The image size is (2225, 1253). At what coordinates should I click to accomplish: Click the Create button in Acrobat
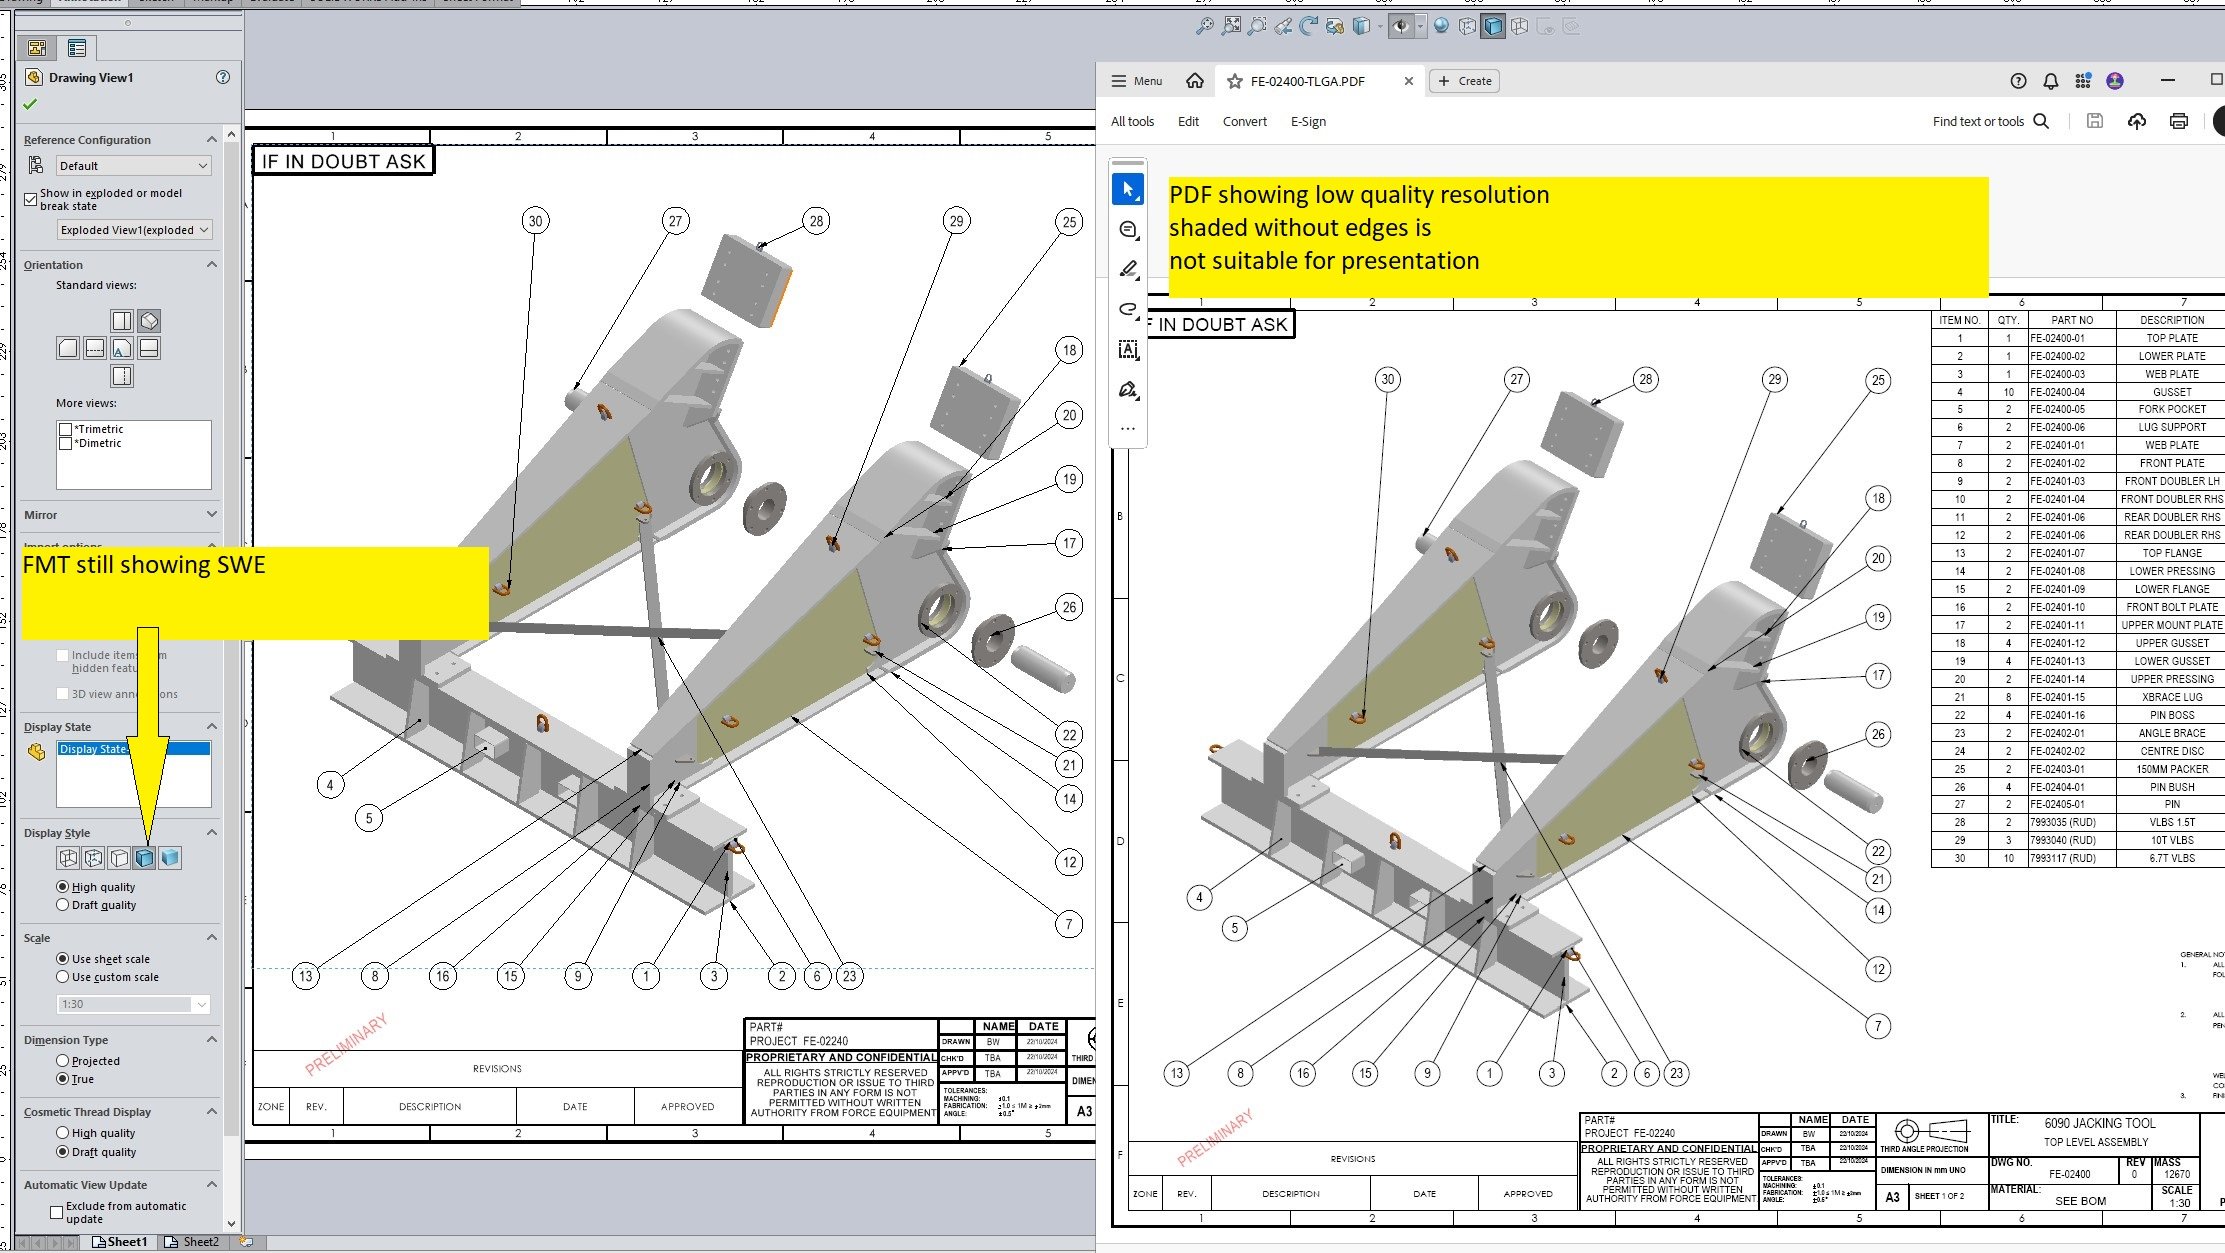tap(1464, 81)
